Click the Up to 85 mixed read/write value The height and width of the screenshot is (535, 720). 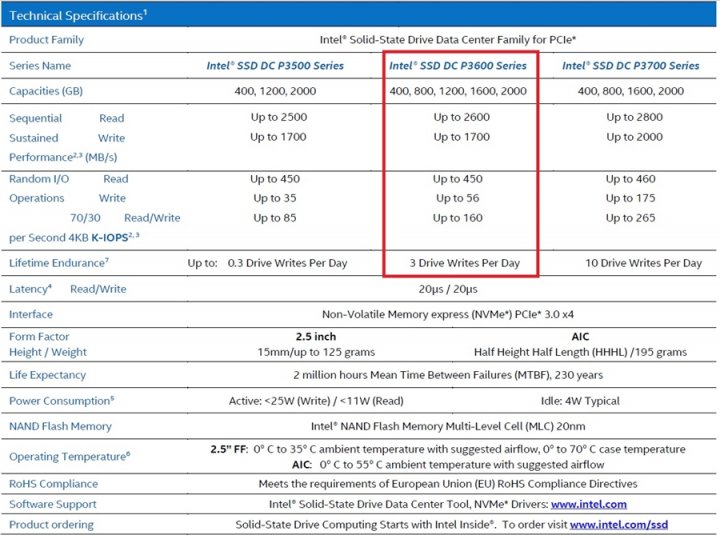point(275,218)
